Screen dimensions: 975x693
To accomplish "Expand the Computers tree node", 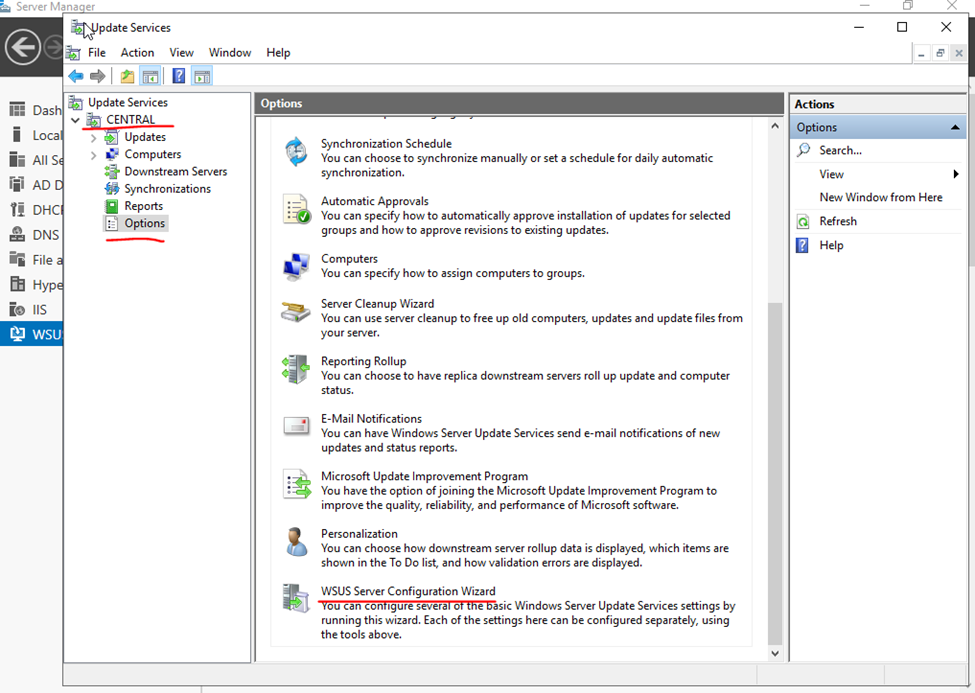I will (94, 155).
